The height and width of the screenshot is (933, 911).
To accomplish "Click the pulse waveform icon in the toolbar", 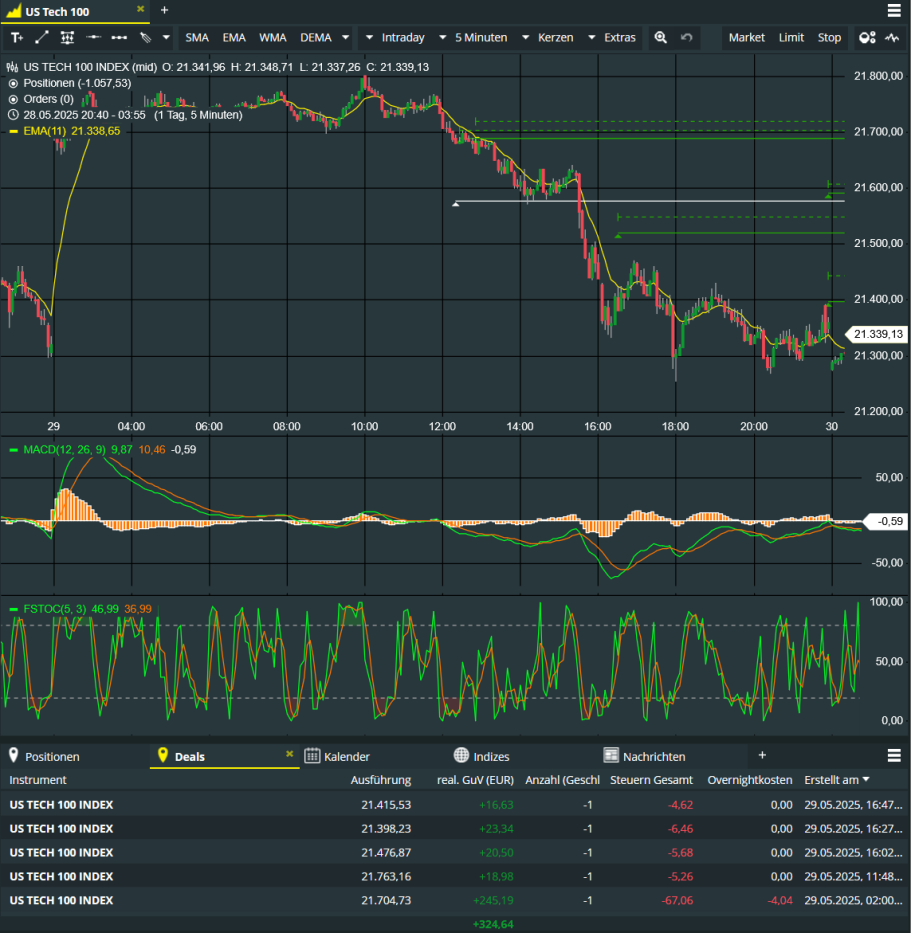I will tap(891, 37).
